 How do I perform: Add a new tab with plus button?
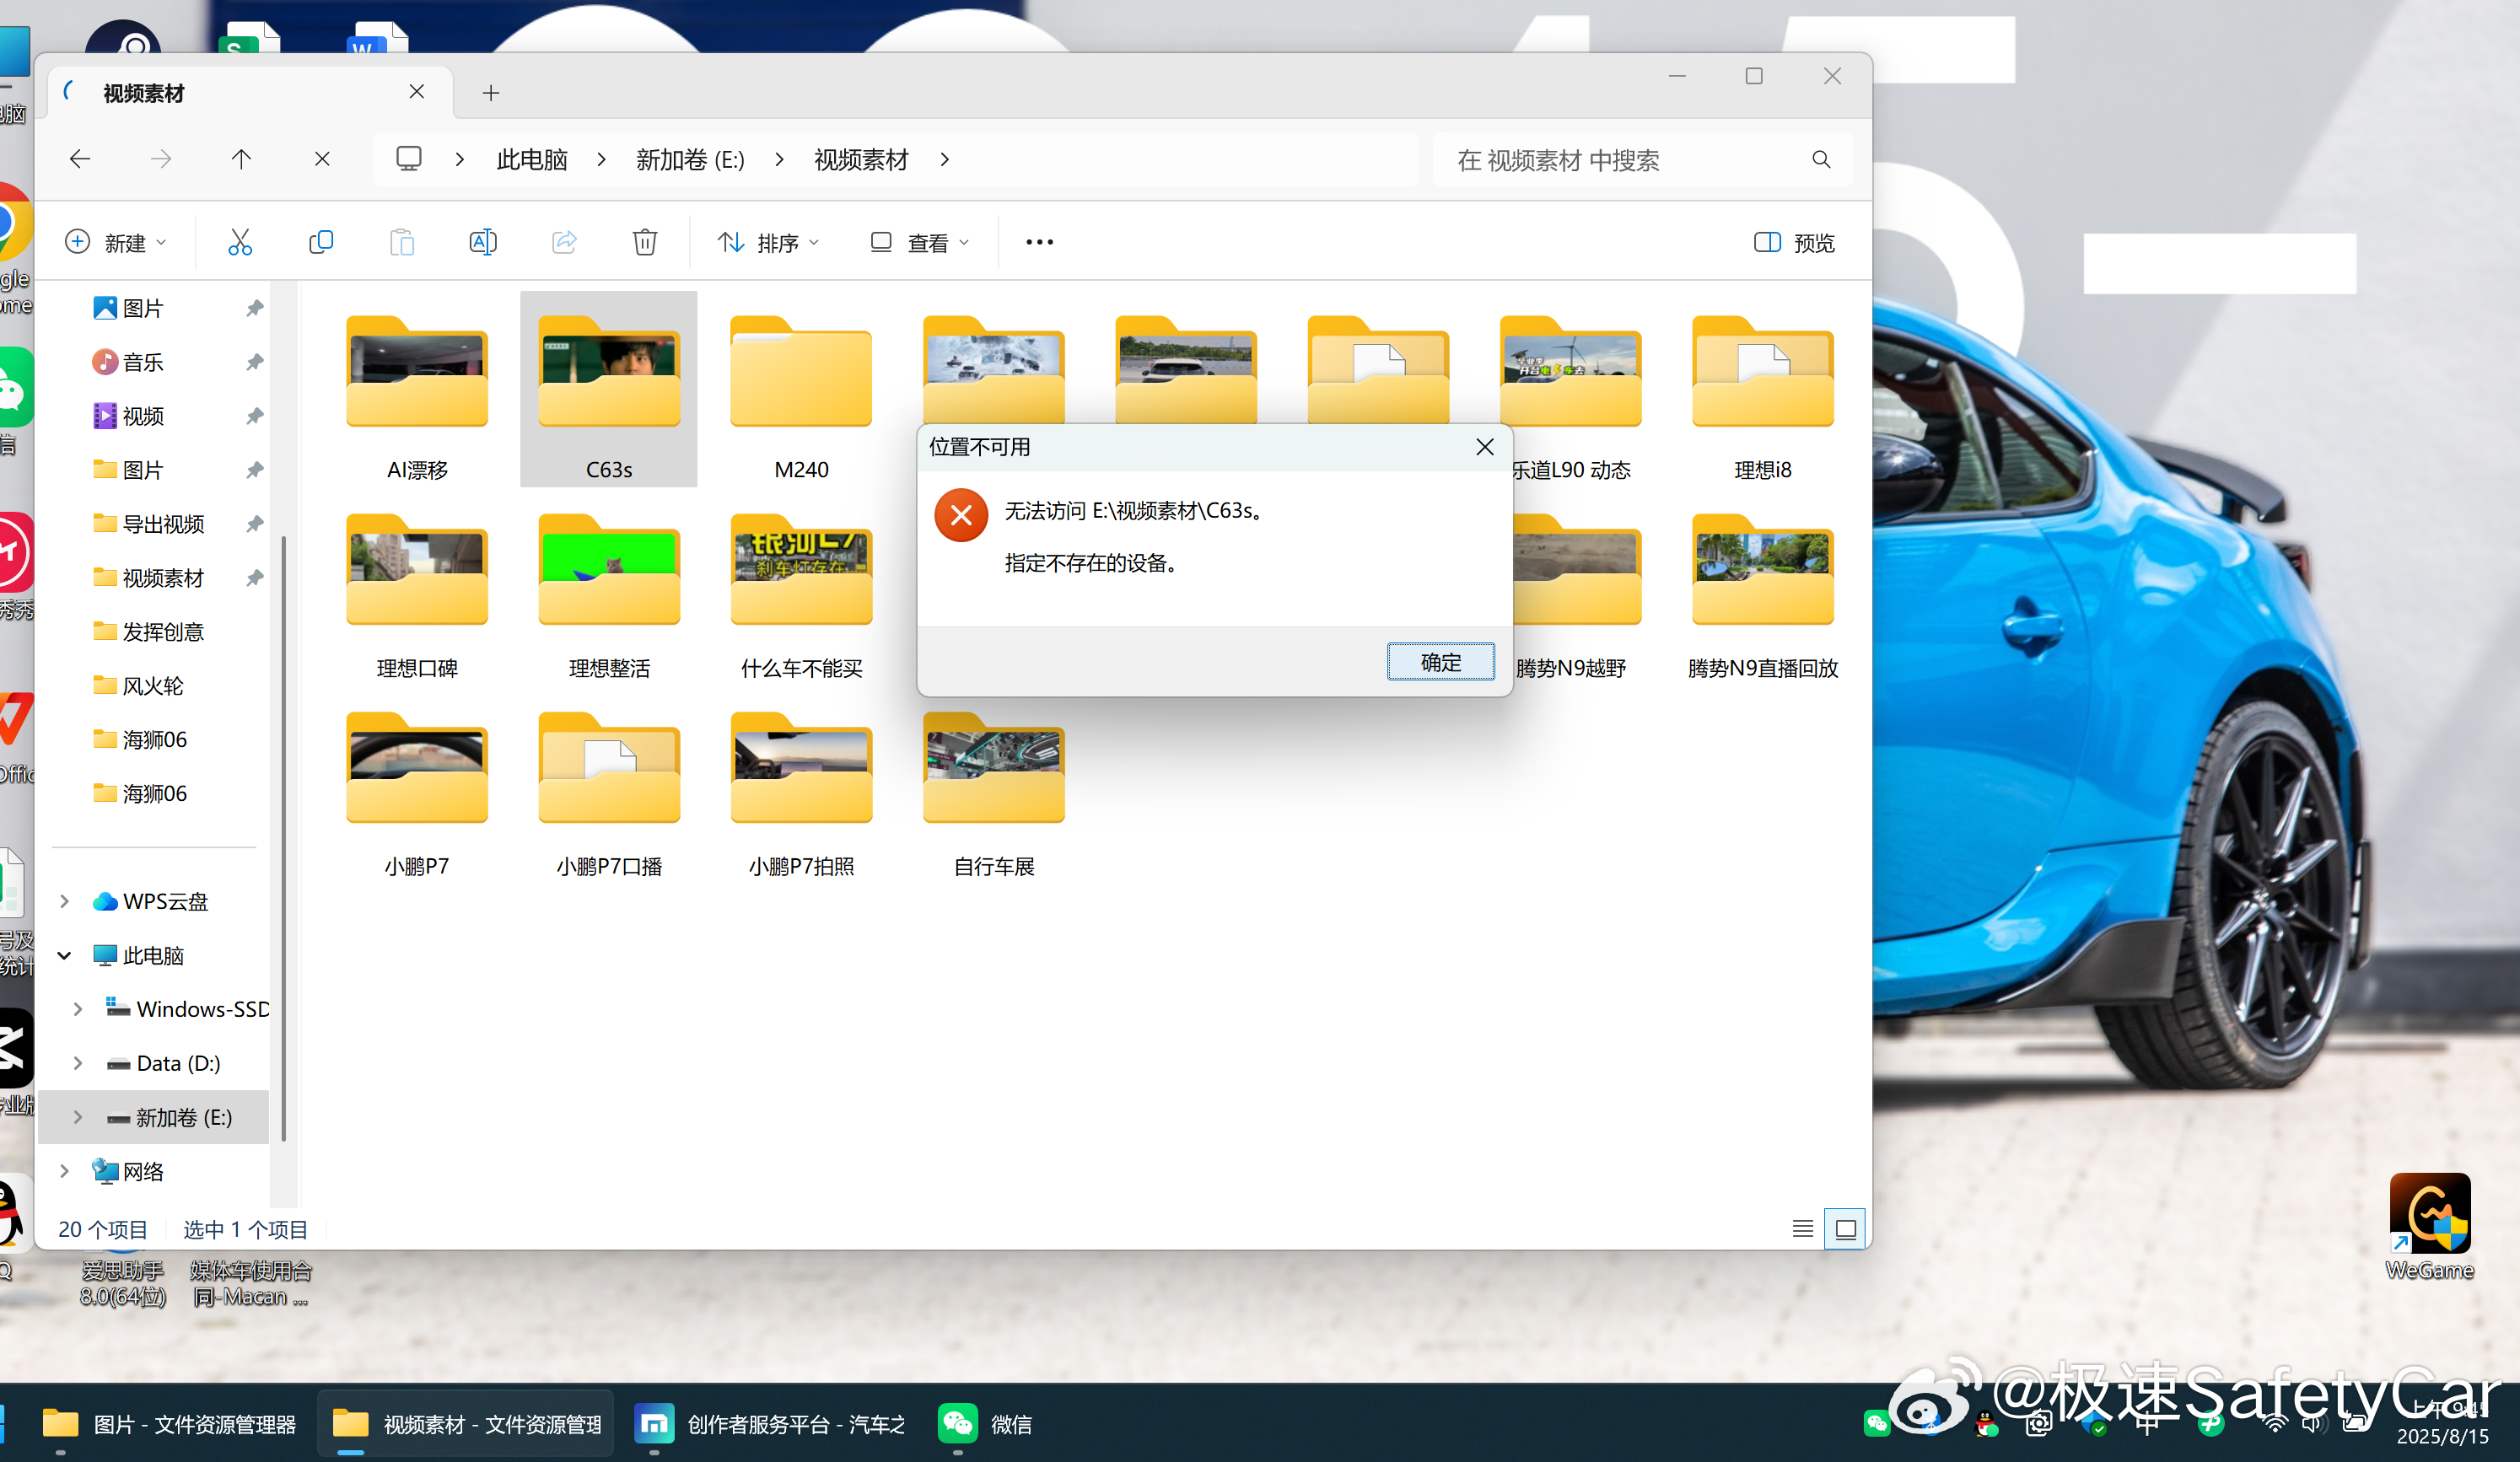(490, 93)
